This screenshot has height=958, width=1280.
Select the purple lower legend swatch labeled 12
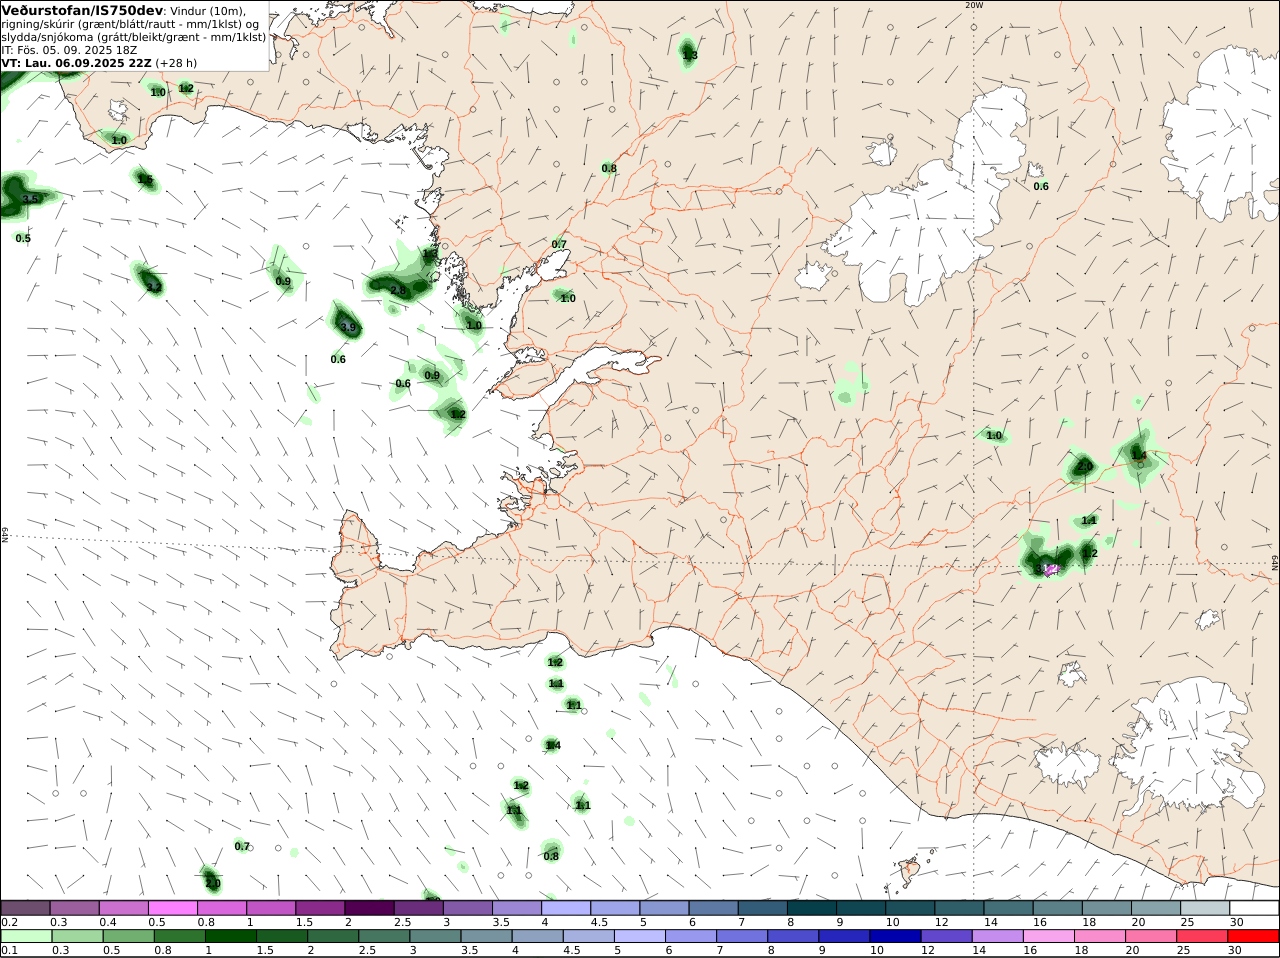pos(945,936)
